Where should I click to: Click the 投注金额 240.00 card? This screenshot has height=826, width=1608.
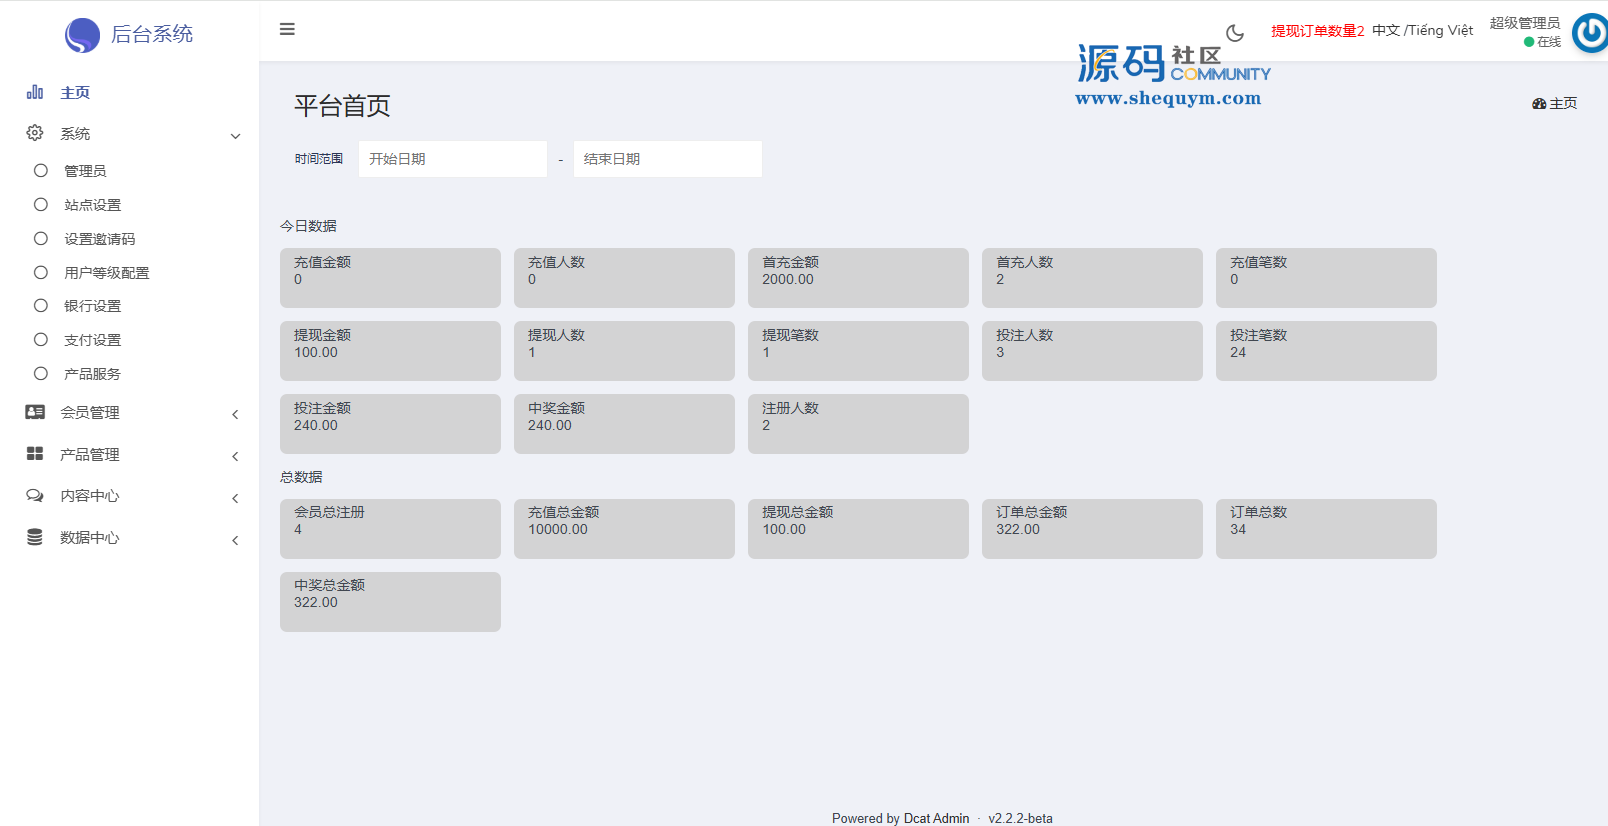point(390,424)
